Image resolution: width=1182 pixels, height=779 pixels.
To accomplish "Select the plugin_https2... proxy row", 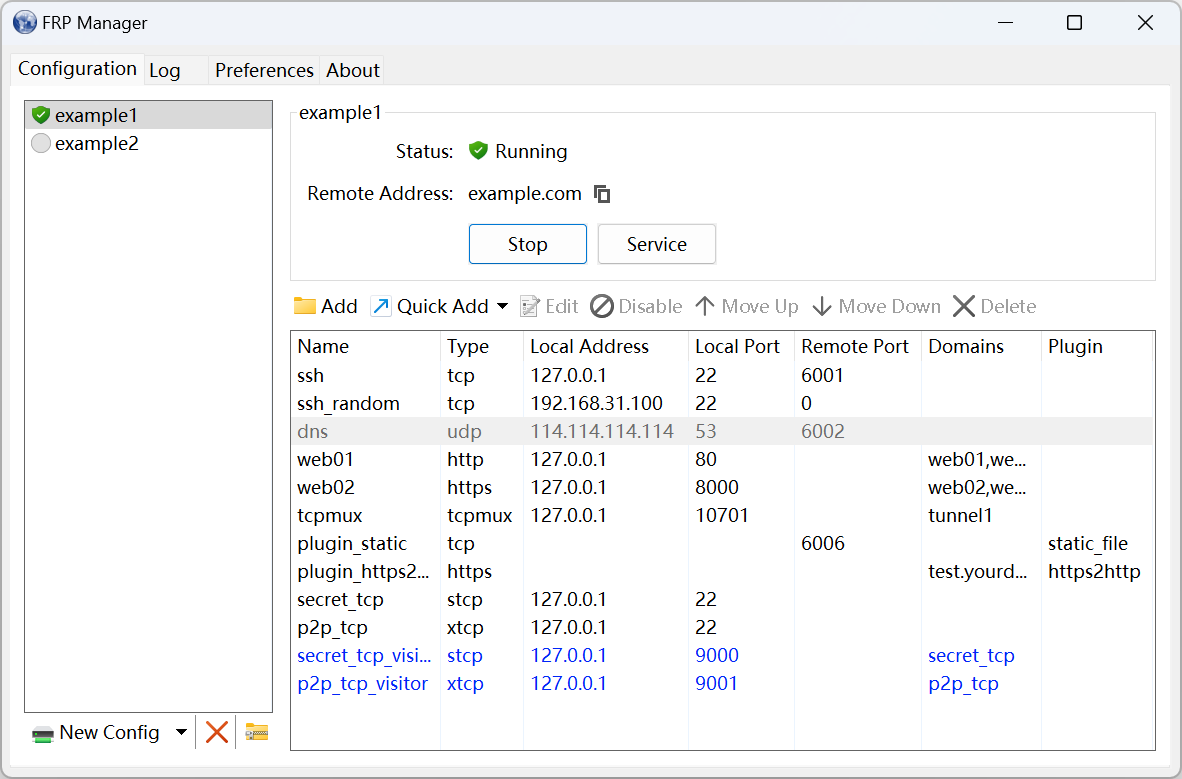I will 721,572.
